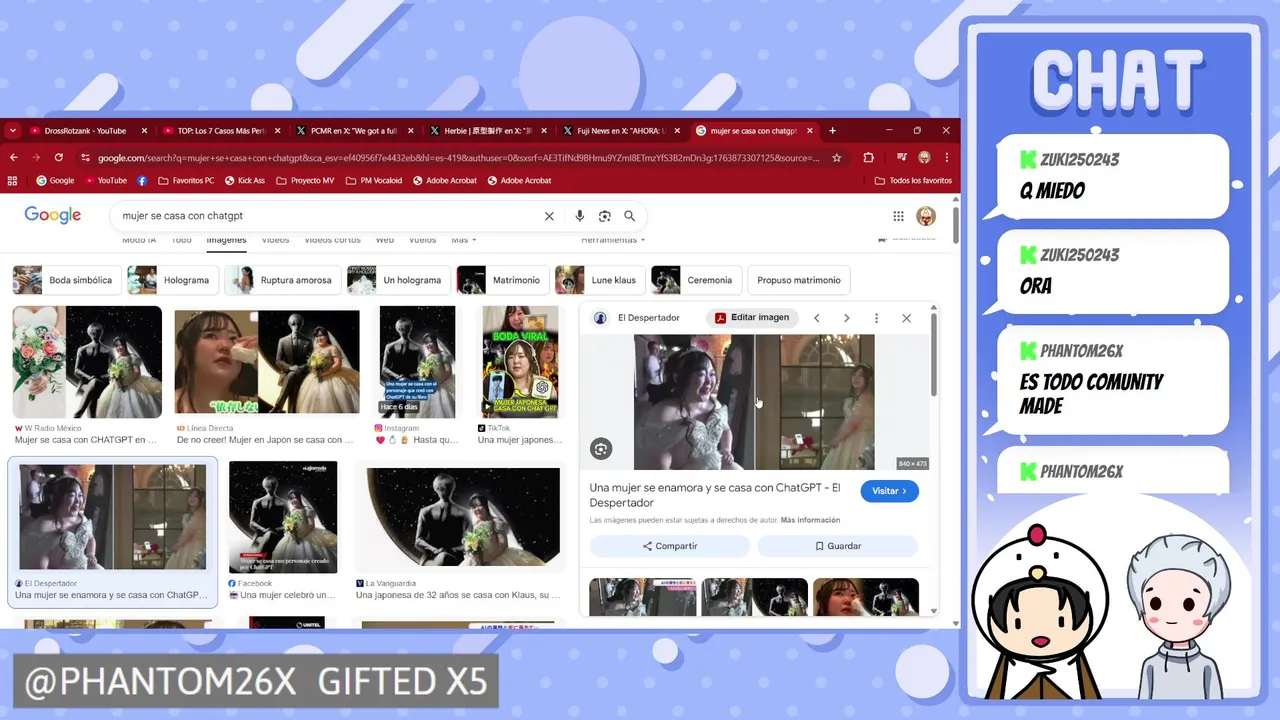Open the Favoritos PC bookmark folder
1280x720 pixels.
point(186,181)
